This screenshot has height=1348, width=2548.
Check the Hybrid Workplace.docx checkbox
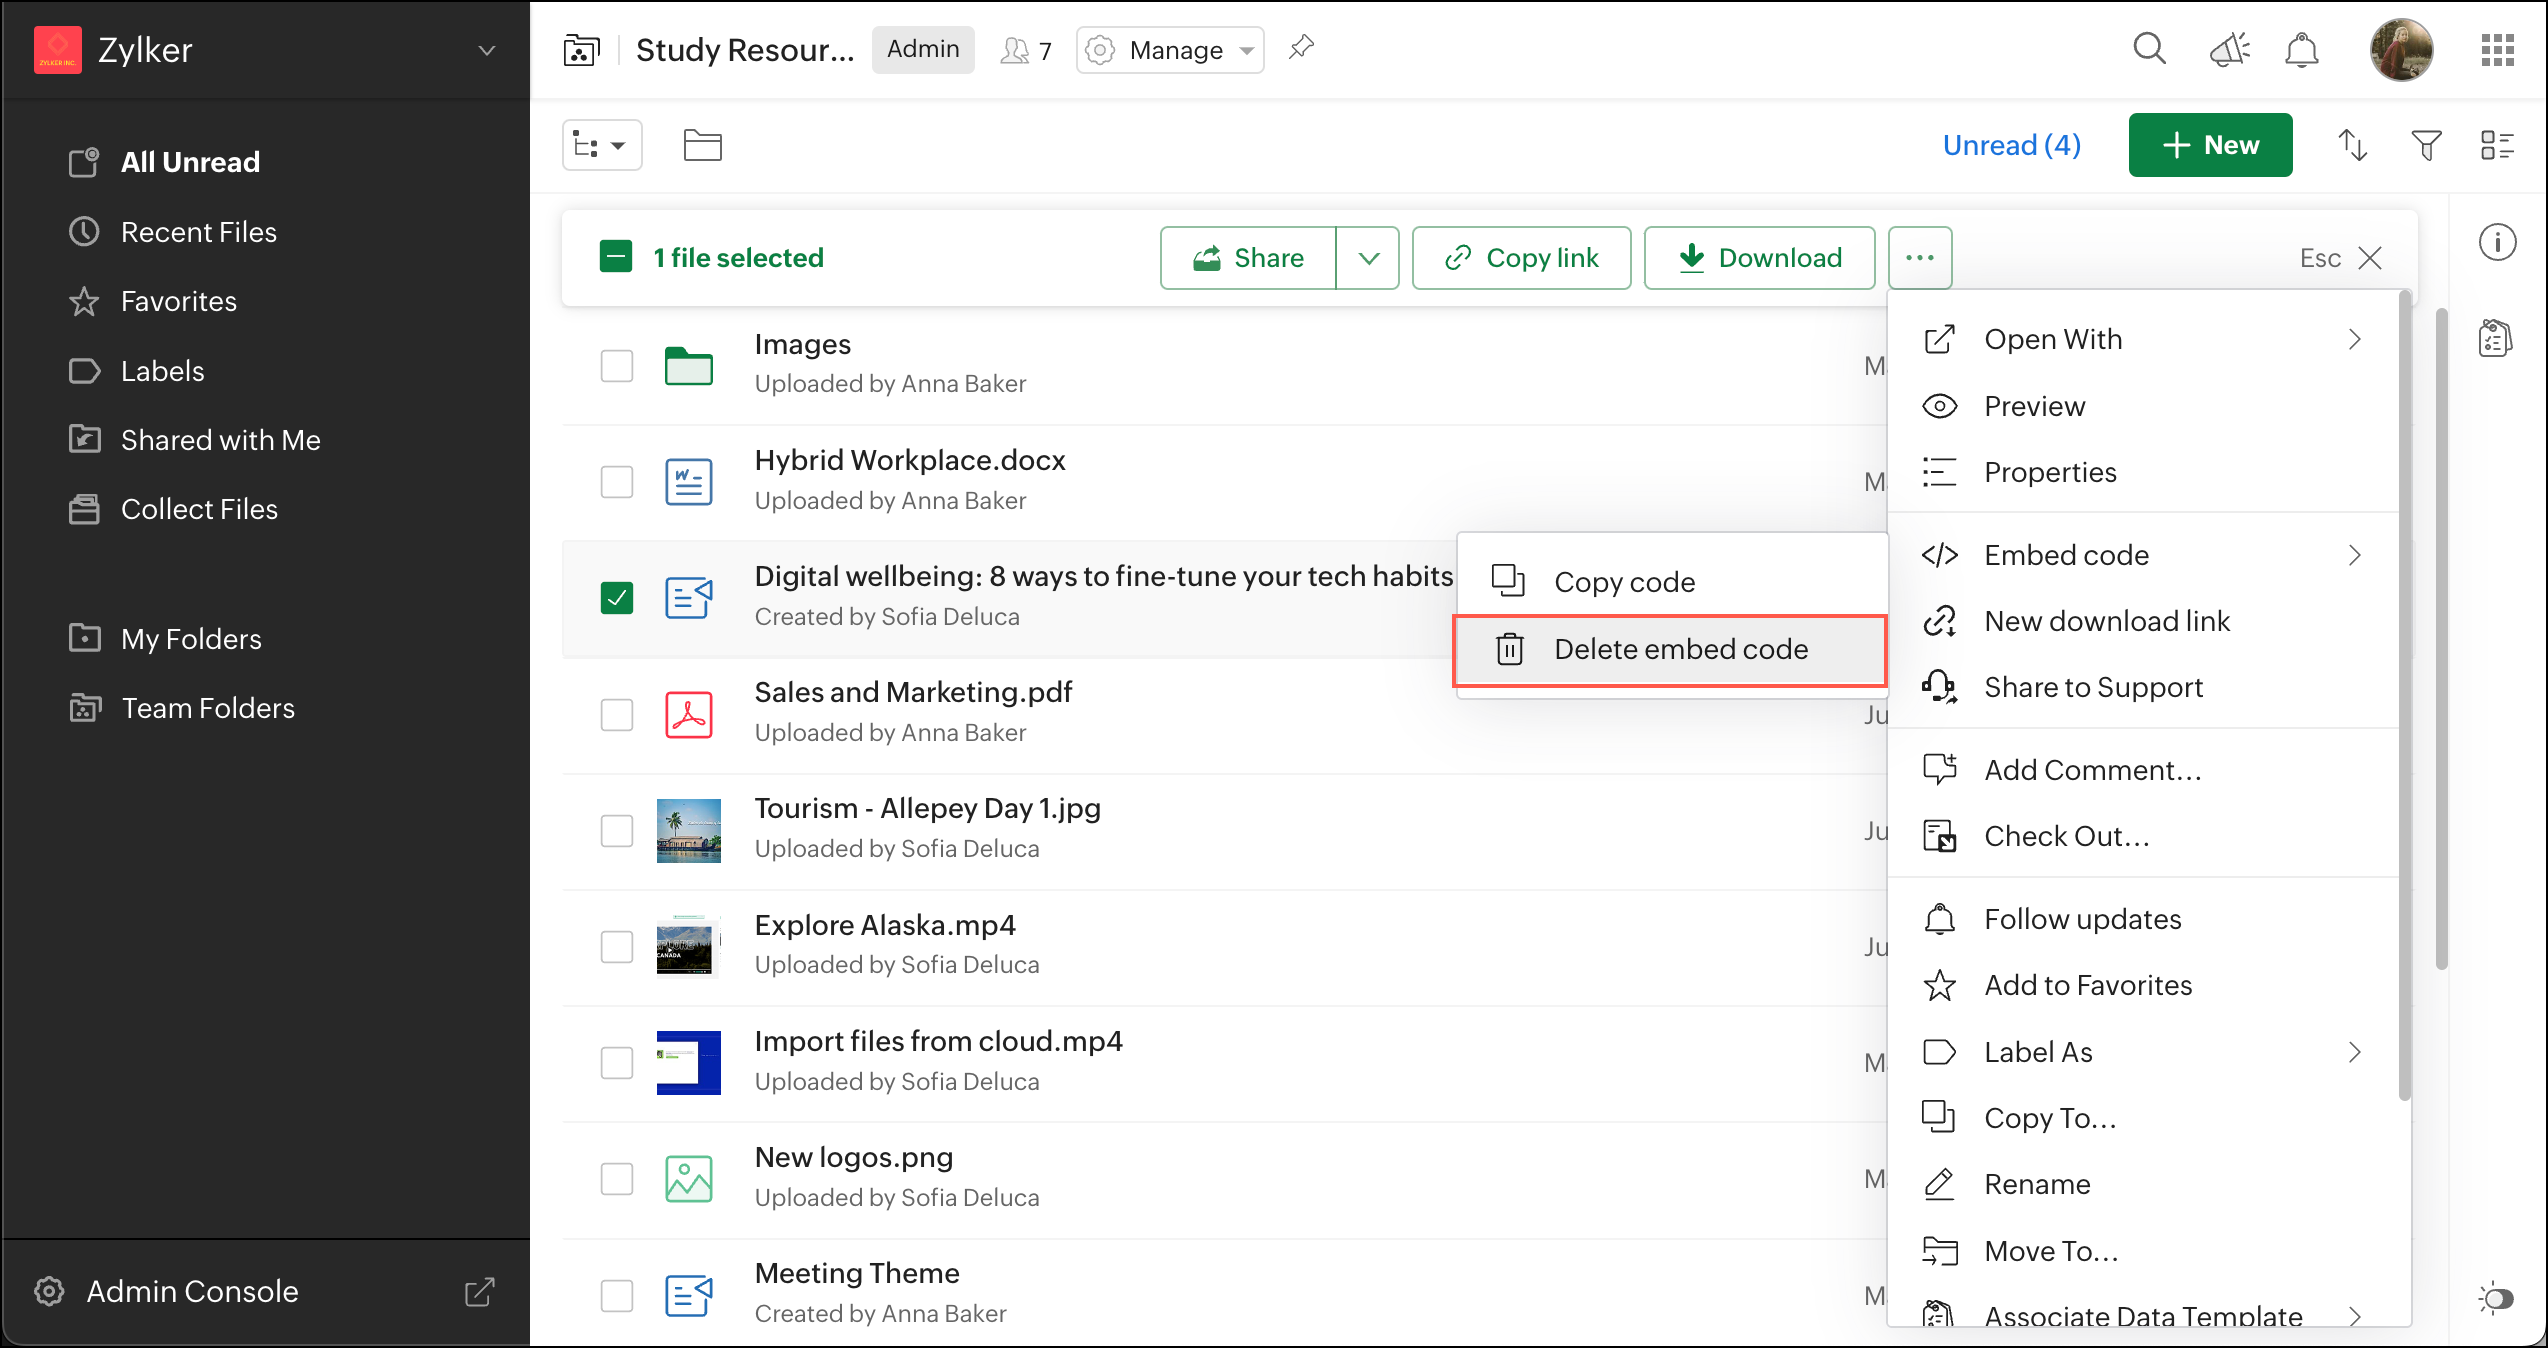pos(617,482)
